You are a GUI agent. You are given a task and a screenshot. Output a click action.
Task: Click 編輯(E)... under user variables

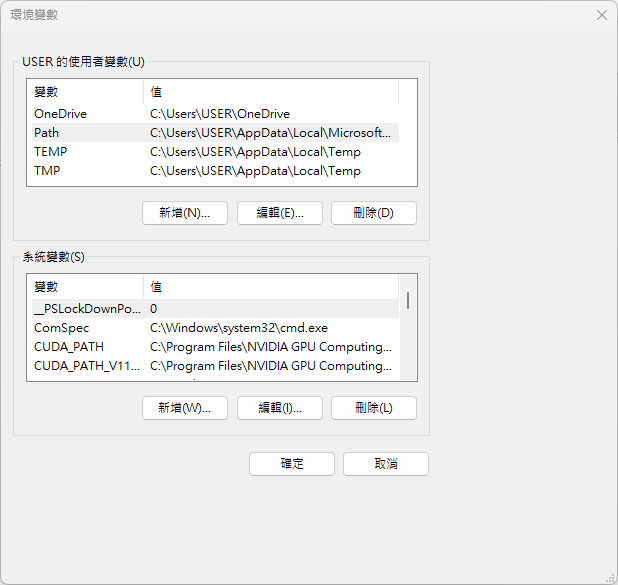tap(280, 213)
